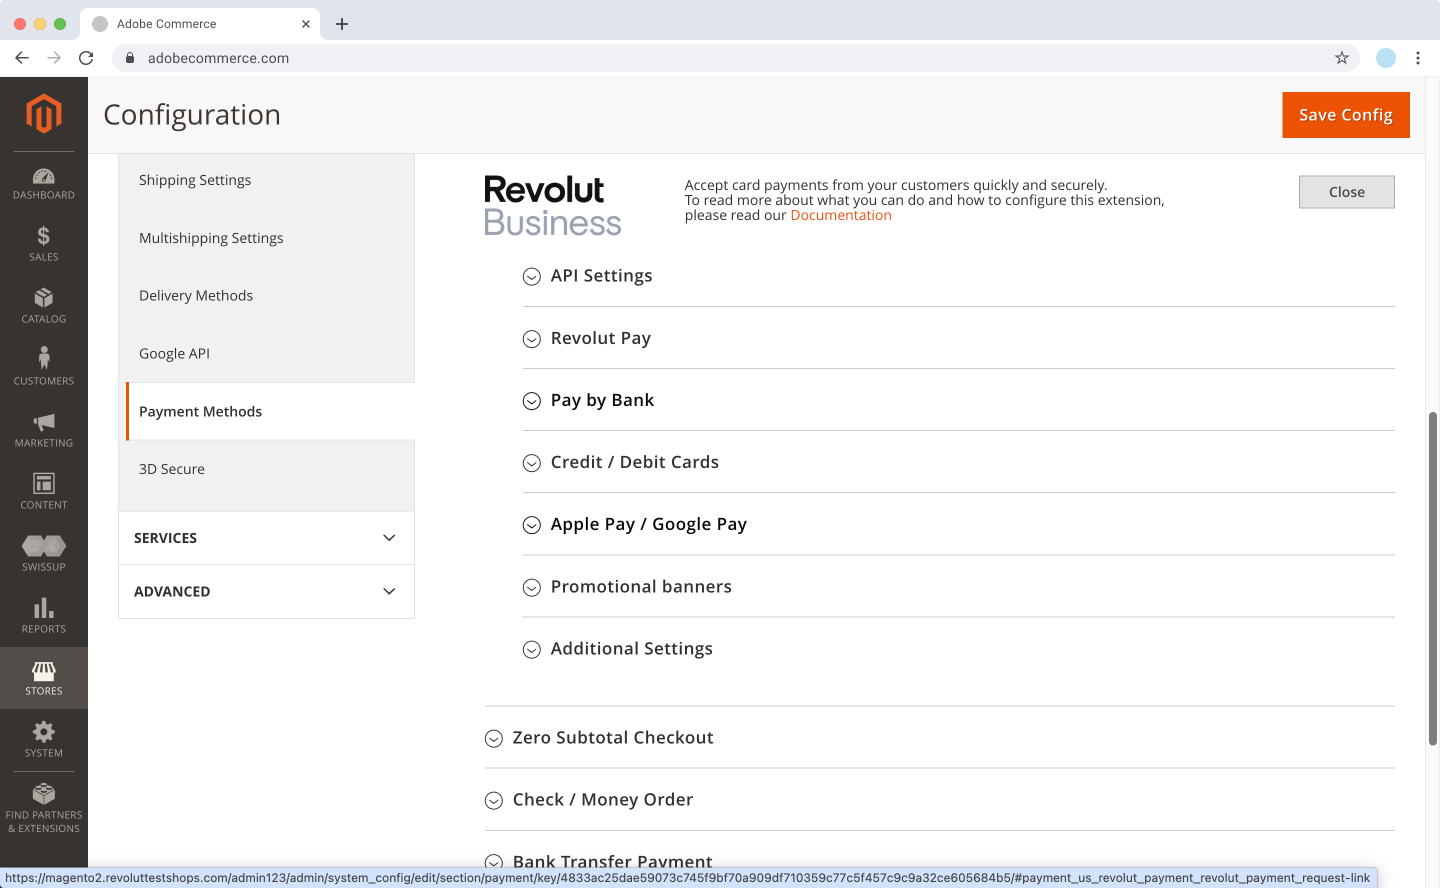Viewport: 1440px width, 889px height.
Task: Expand the Credit / Debit Cards section
Action: coord(634,462)
